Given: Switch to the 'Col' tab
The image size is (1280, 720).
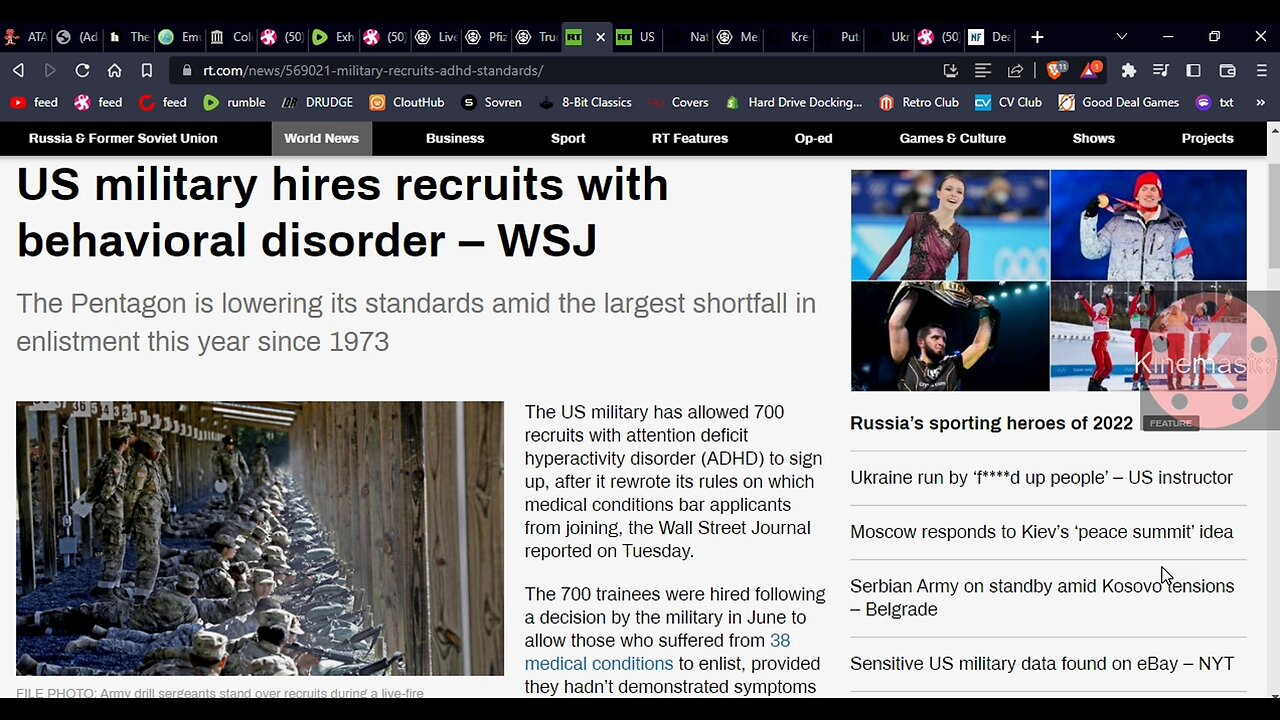Looking at the screenshot, I should click(231, 37).
